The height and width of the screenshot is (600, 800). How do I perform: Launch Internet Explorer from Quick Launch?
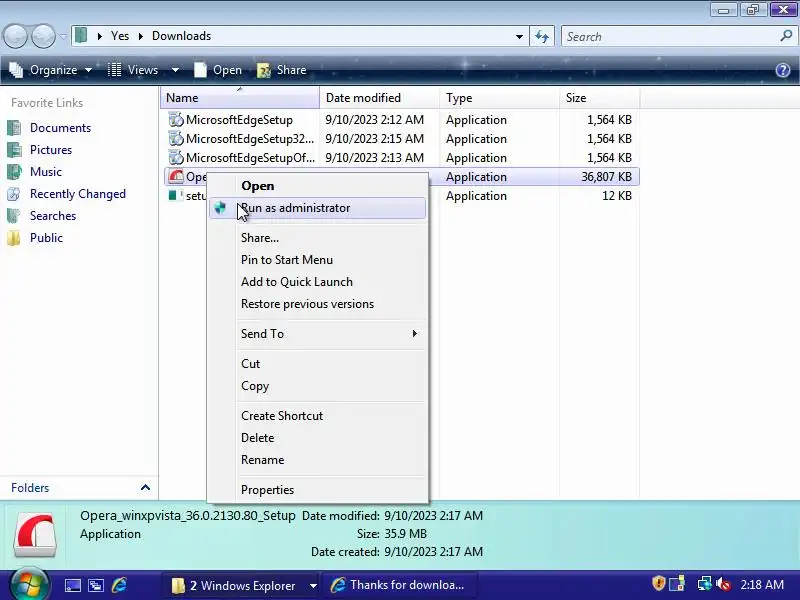(119, 585)
